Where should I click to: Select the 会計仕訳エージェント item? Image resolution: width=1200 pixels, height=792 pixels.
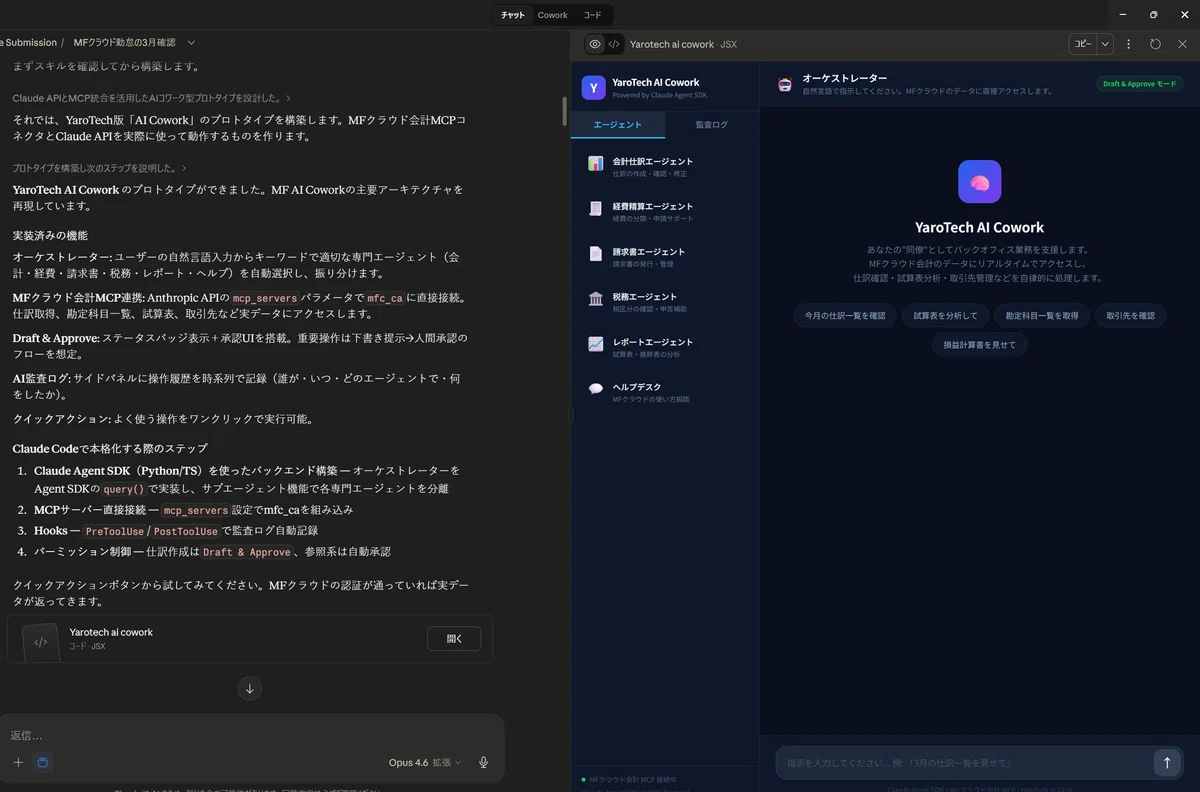[664, 166]
